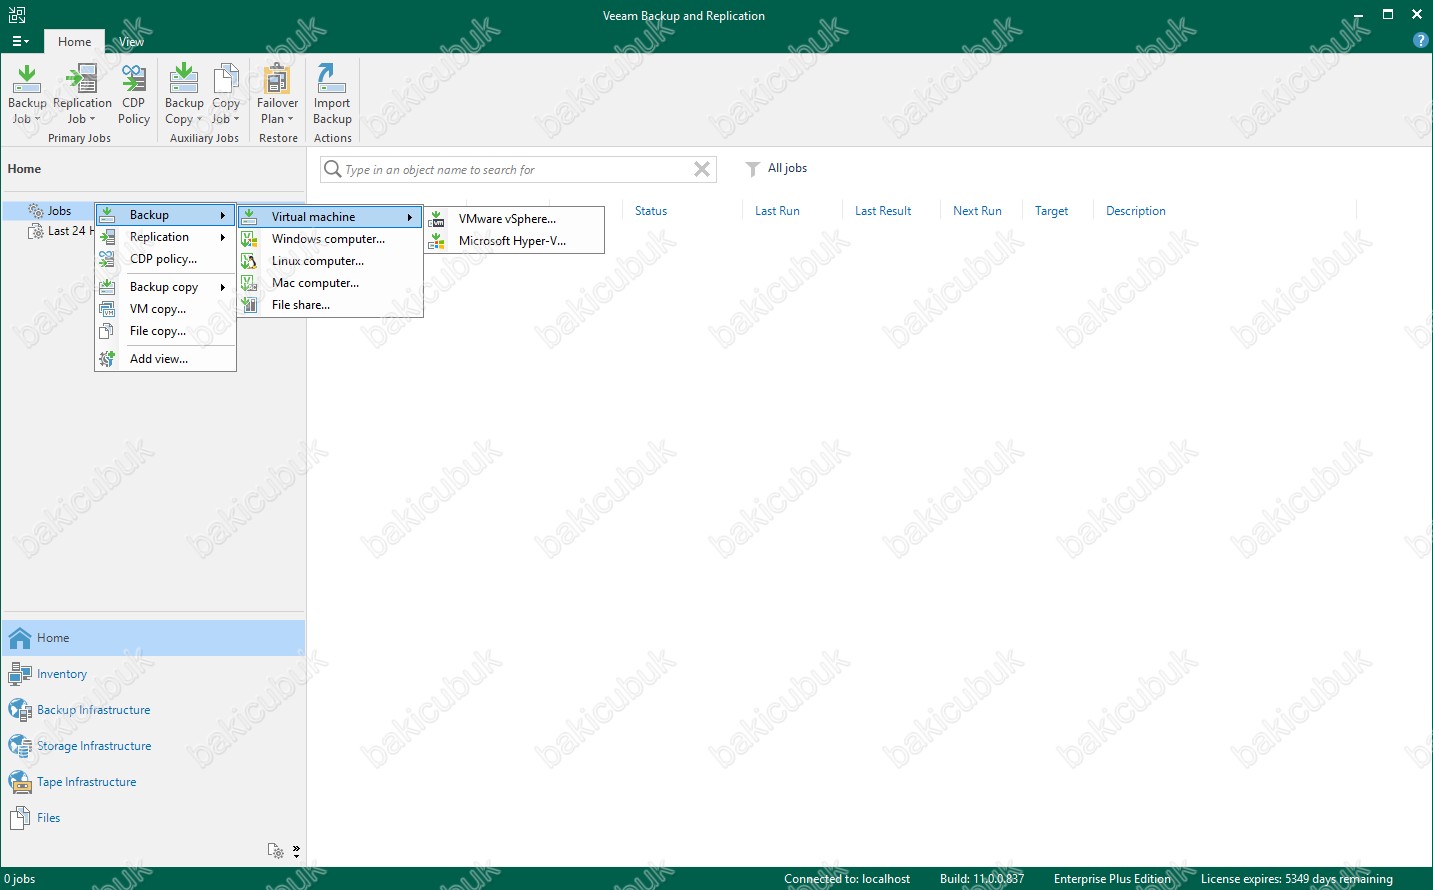Viewport: 1433px width, 890px height.
Task: Open the Failover Plan ribbon icon
Action: (277, 94)
